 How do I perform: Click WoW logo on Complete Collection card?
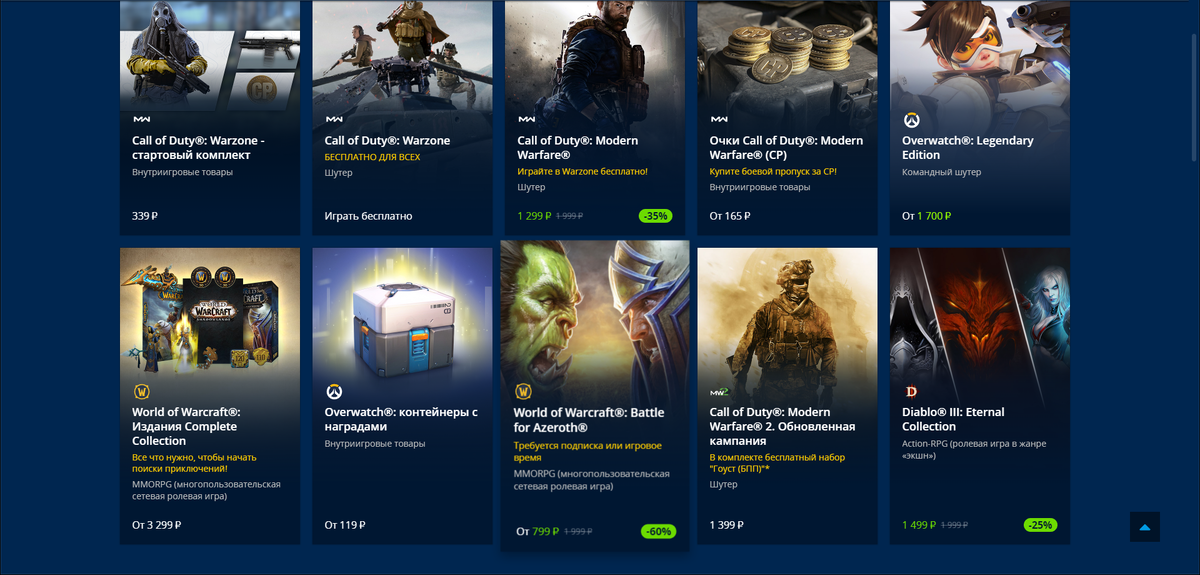pos(141,391)
